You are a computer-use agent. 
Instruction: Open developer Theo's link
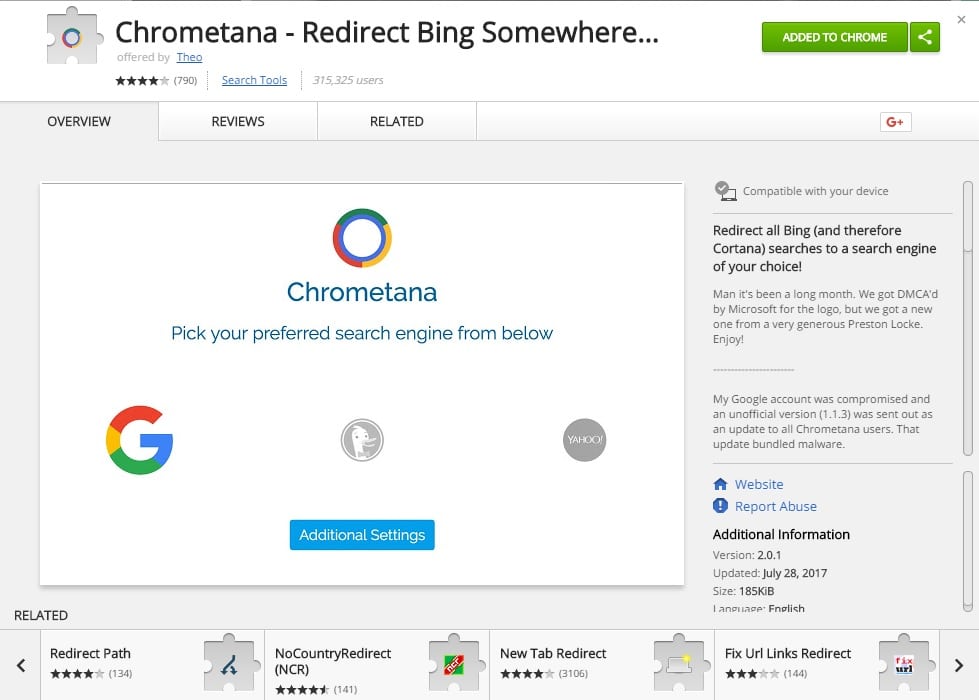189,57
